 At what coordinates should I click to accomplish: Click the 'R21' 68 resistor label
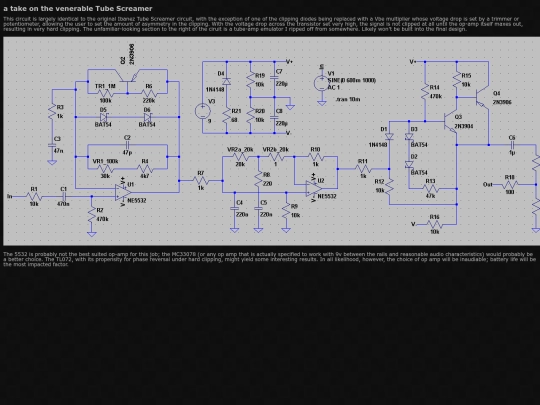tap(236, 111)
